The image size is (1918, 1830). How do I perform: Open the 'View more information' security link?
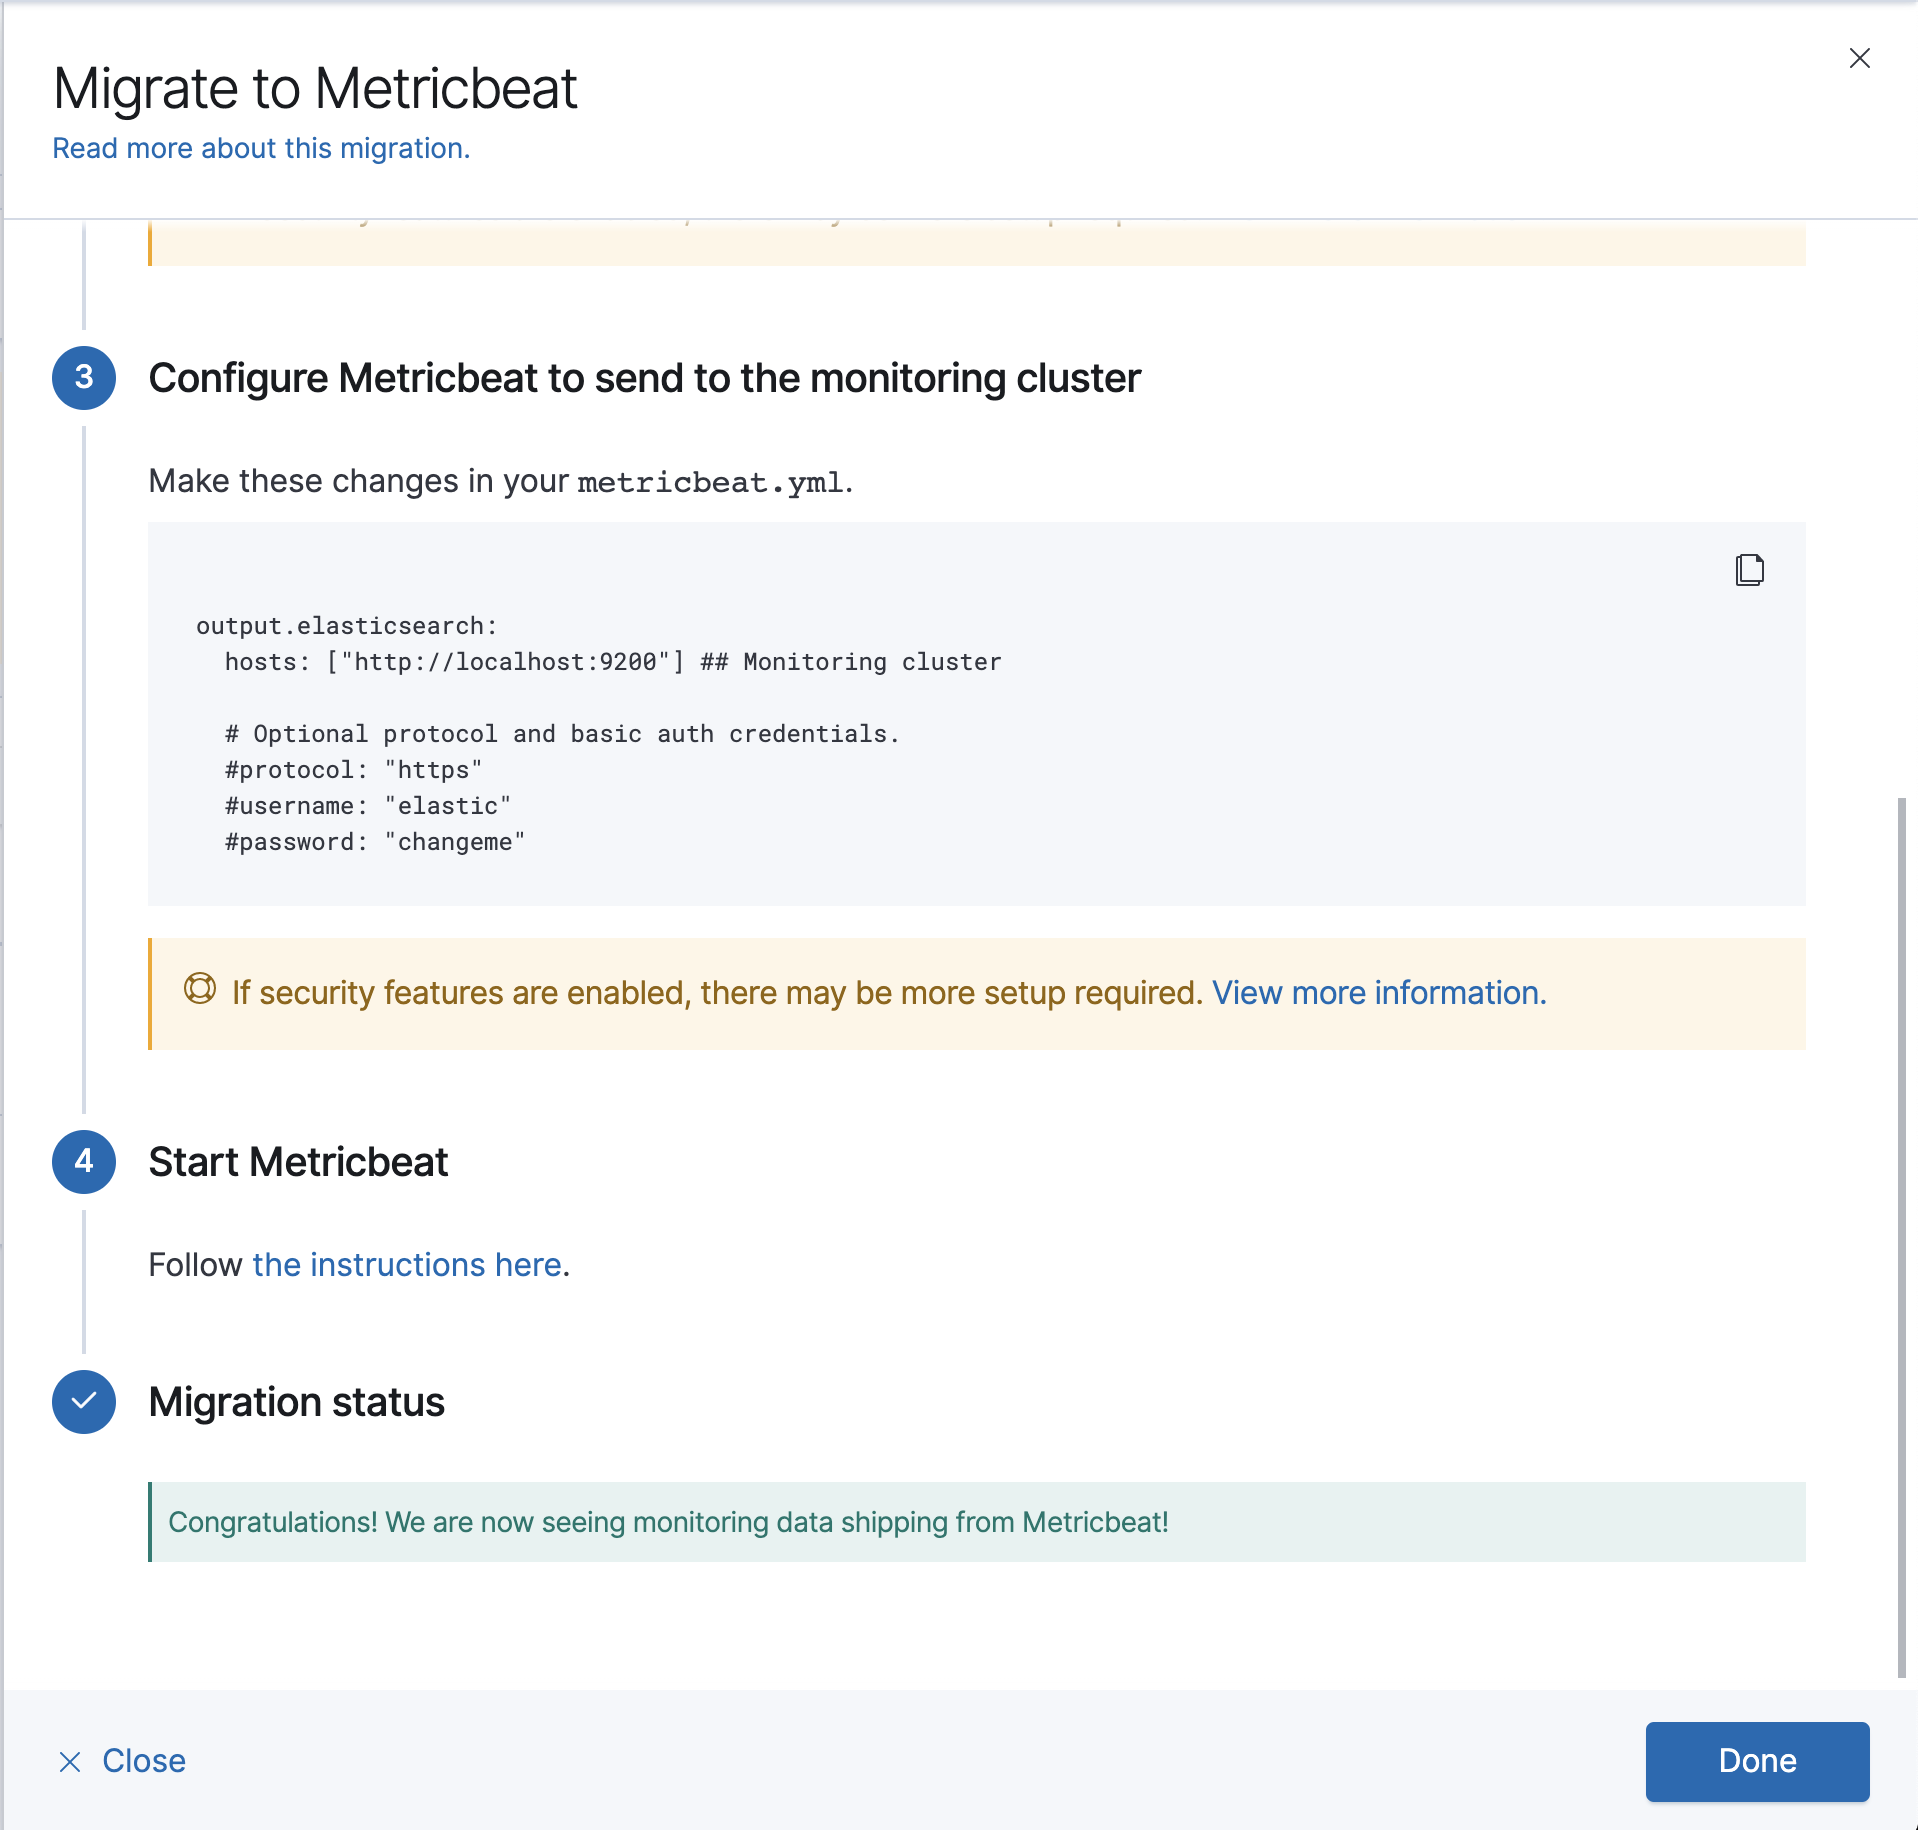(x=1379, y=992)
